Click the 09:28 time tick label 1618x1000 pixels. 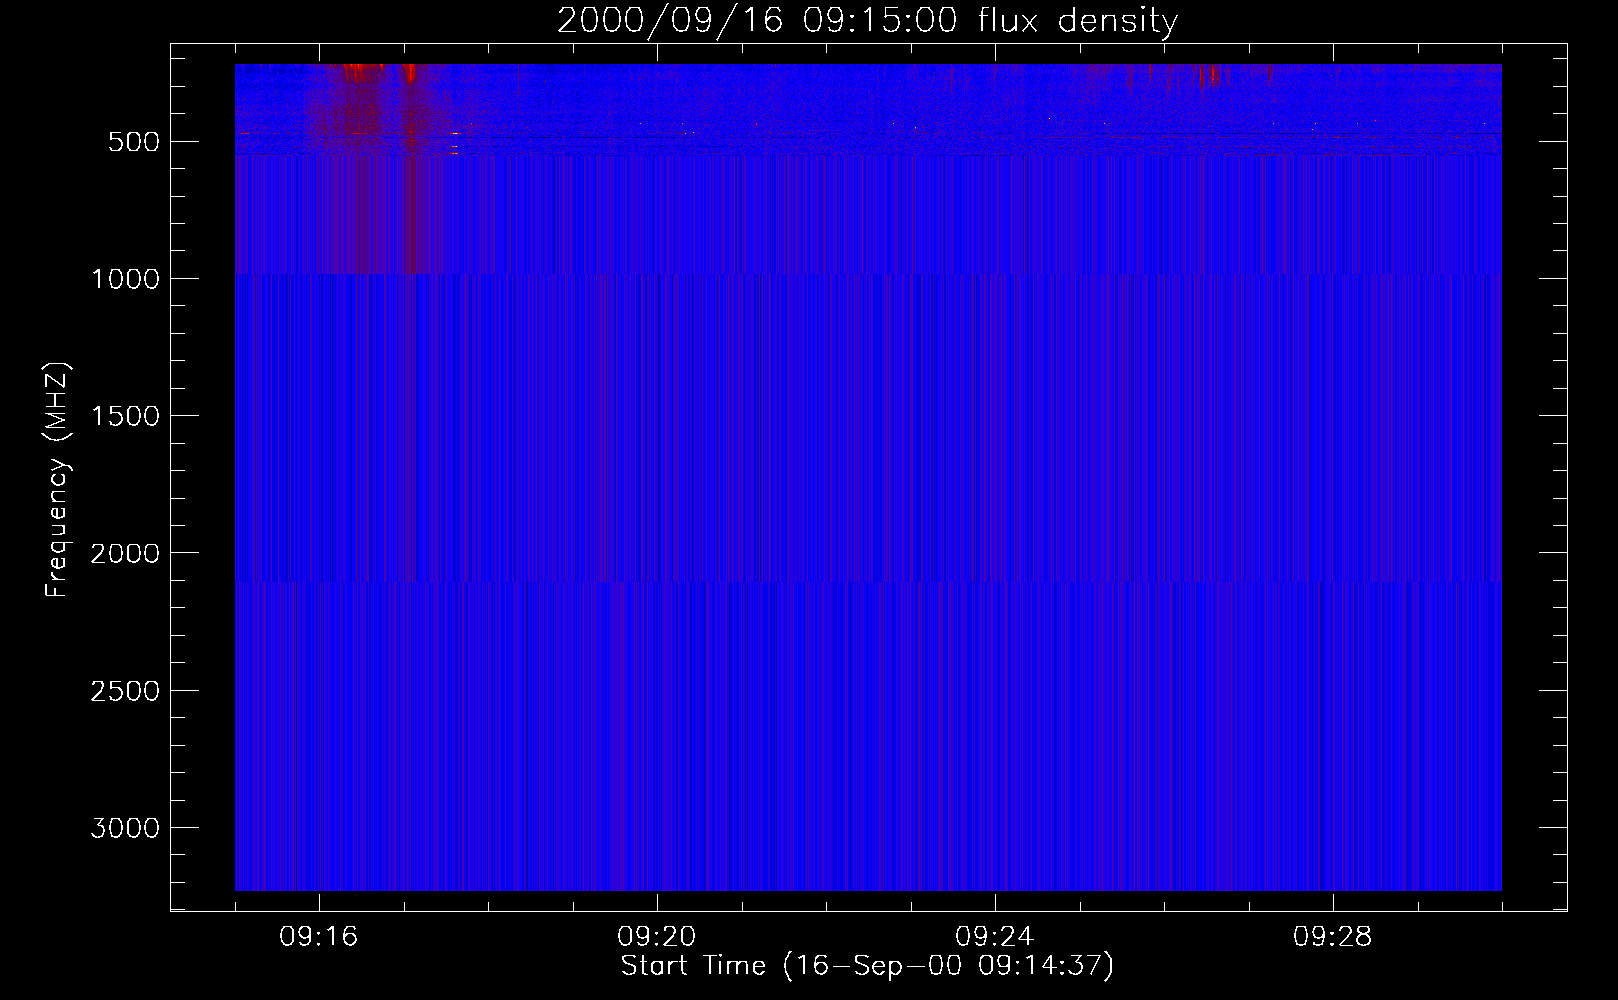(x=1333, y=937)
